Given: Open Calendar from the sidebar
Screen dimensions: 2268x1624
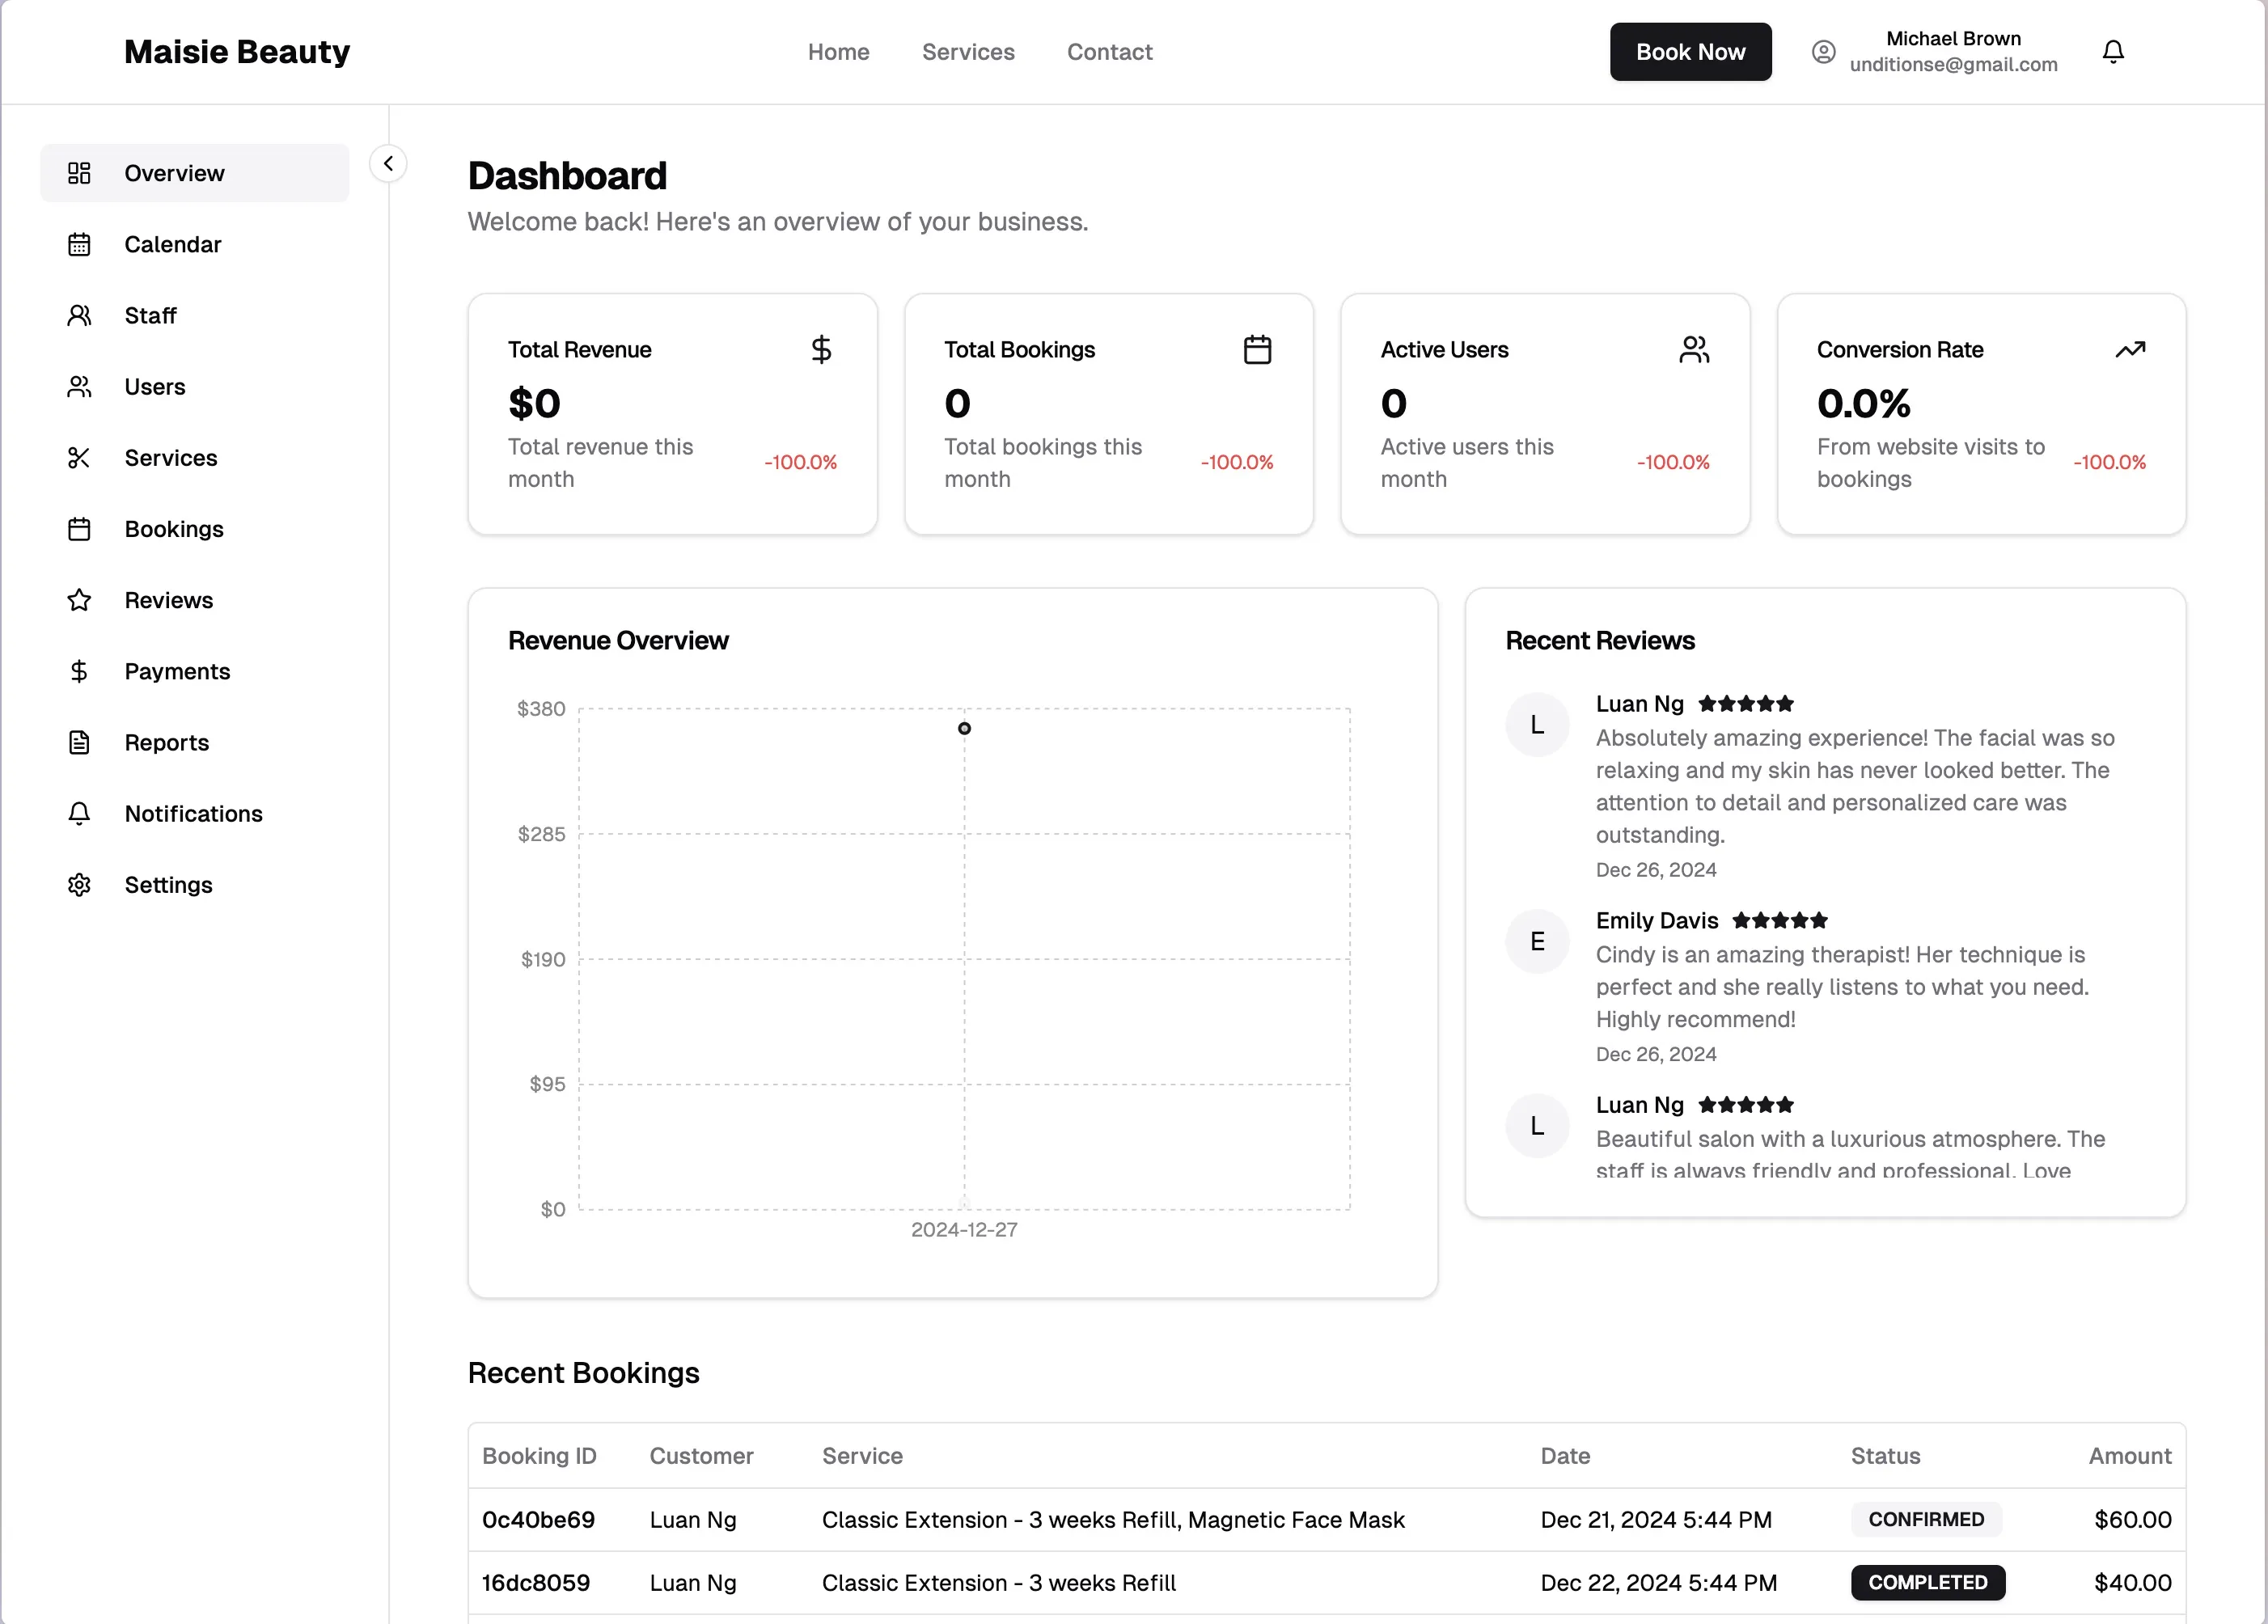Looking at the screenshot, I should [172, 244].
